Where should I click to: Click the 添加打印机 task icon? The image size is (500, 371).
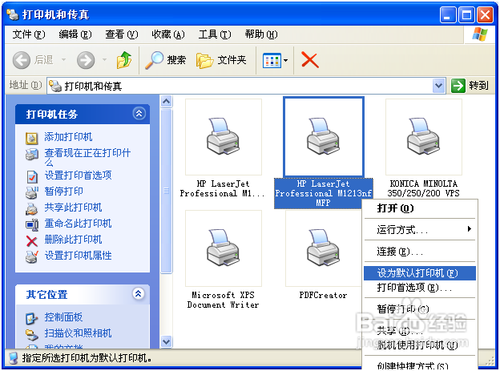click(x=32, y=138)
